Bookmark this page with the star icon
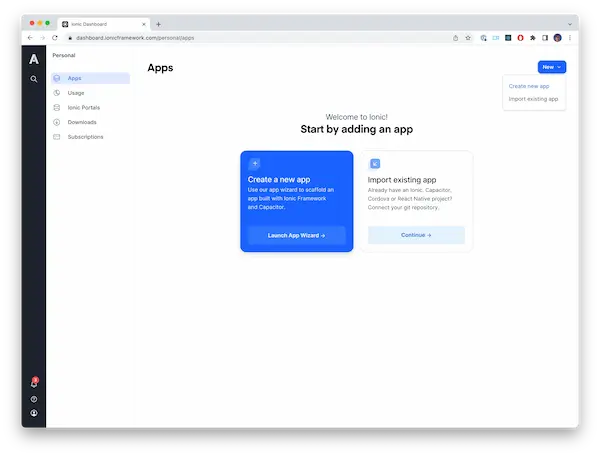600x456 pixels. point(468,37)
